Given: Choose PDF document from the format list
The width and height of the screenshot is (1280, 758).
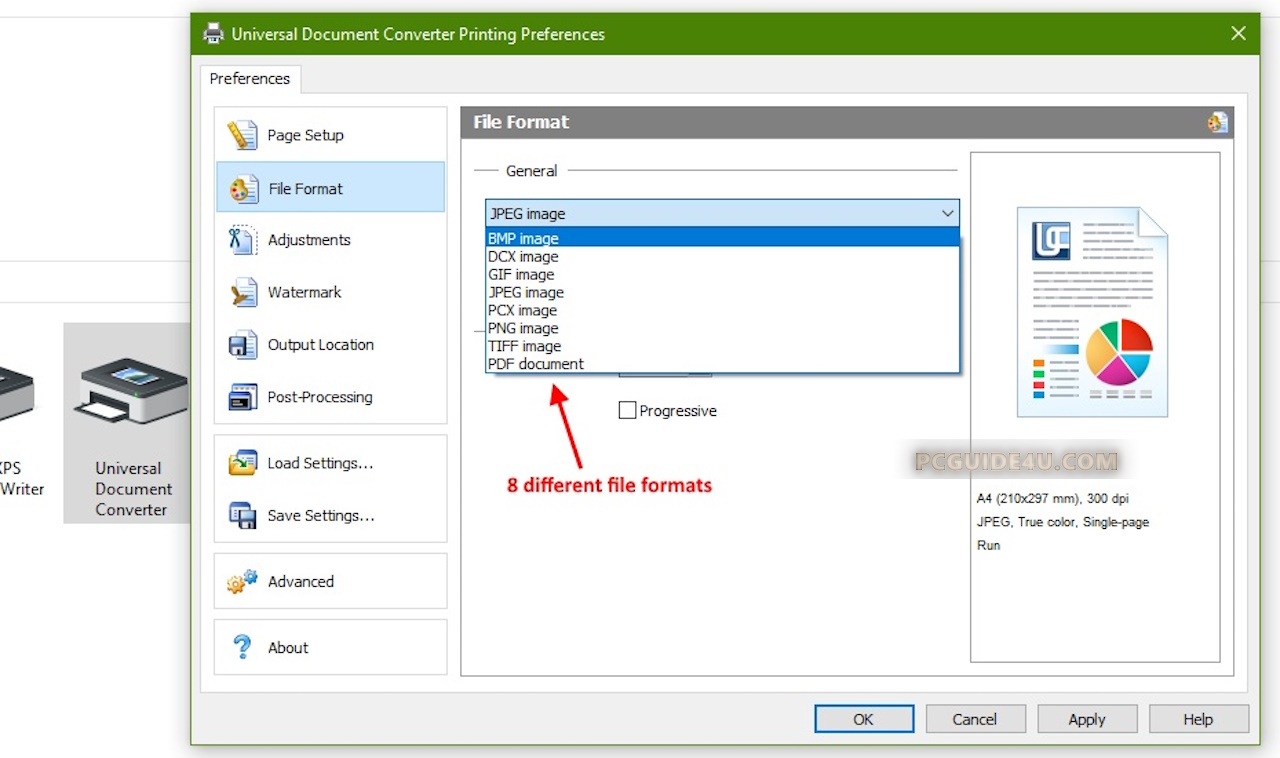Looking at the screenshot, I should click(536, 364).
